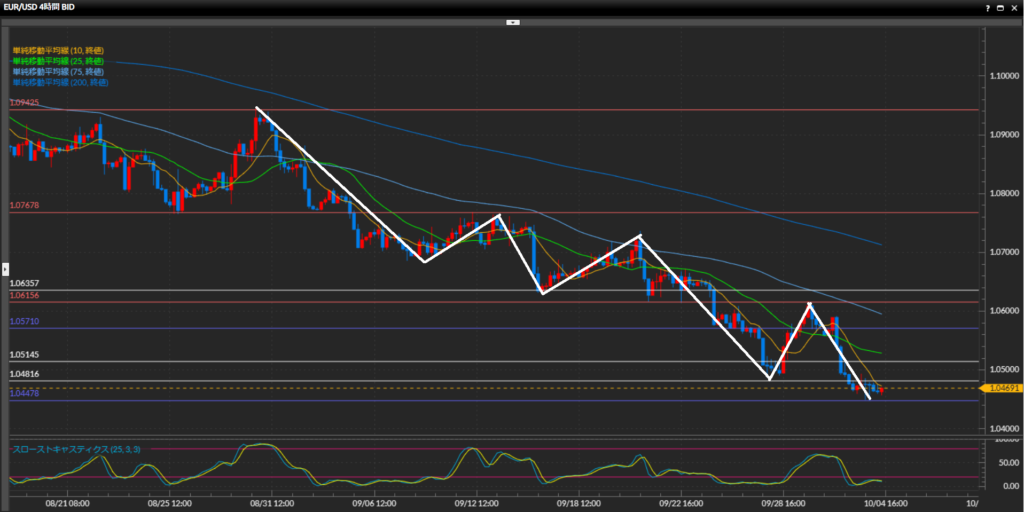Select the 75-period moving average label
Viewport: 1024px width, 512px height.
58,72
